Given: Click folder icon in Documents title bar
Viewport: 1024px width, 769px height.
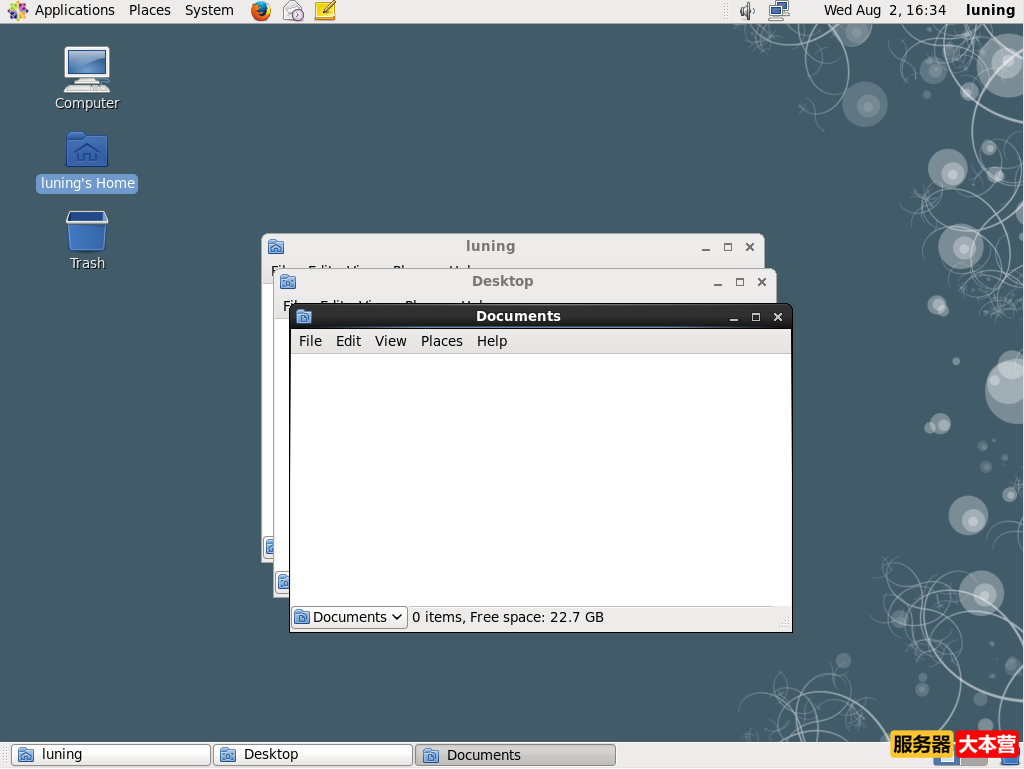Looking at the screenshot, I should (x=304, y=317).
